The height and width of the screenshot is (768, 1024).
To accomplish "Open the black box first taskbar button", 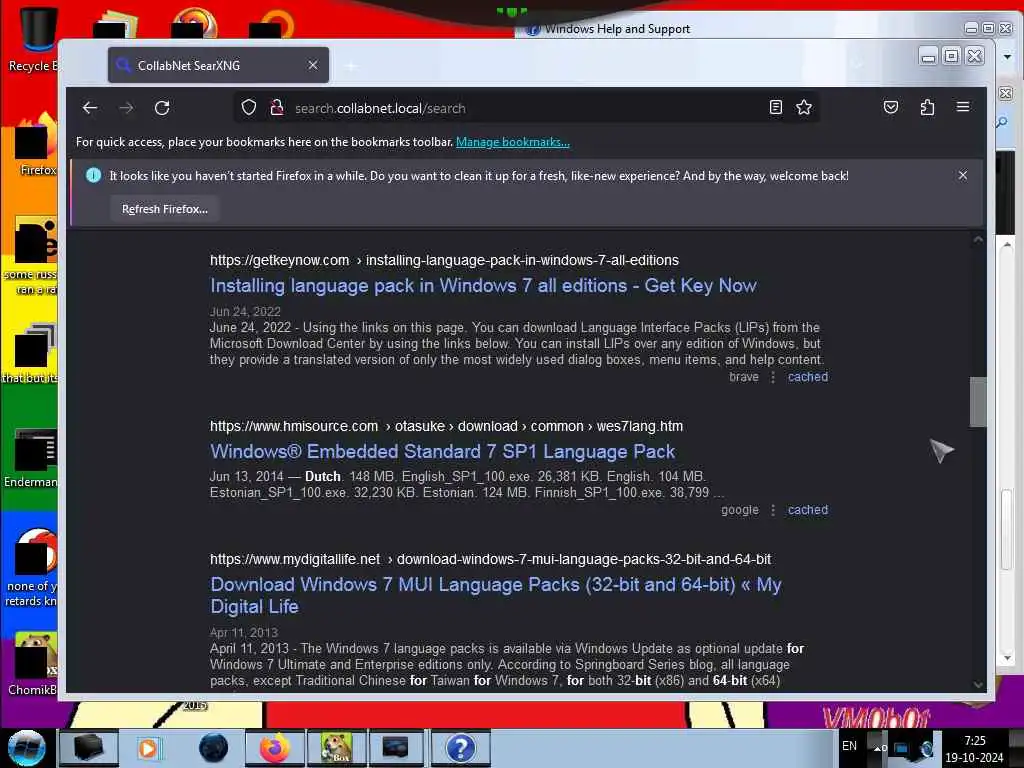I will pos(89,748).
